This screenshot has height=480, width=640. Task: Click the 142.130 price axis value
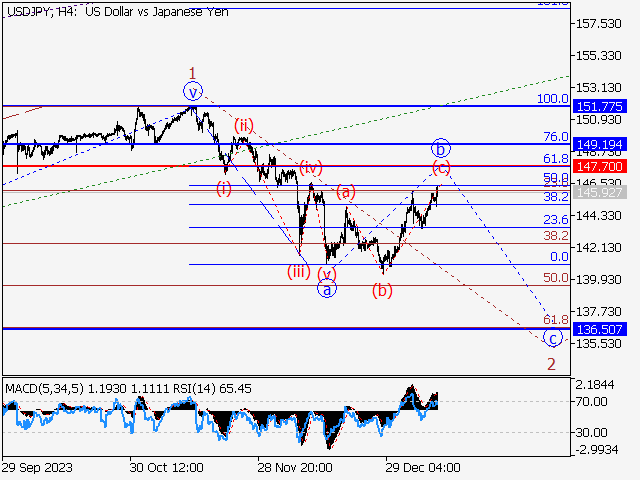(598, 248)
